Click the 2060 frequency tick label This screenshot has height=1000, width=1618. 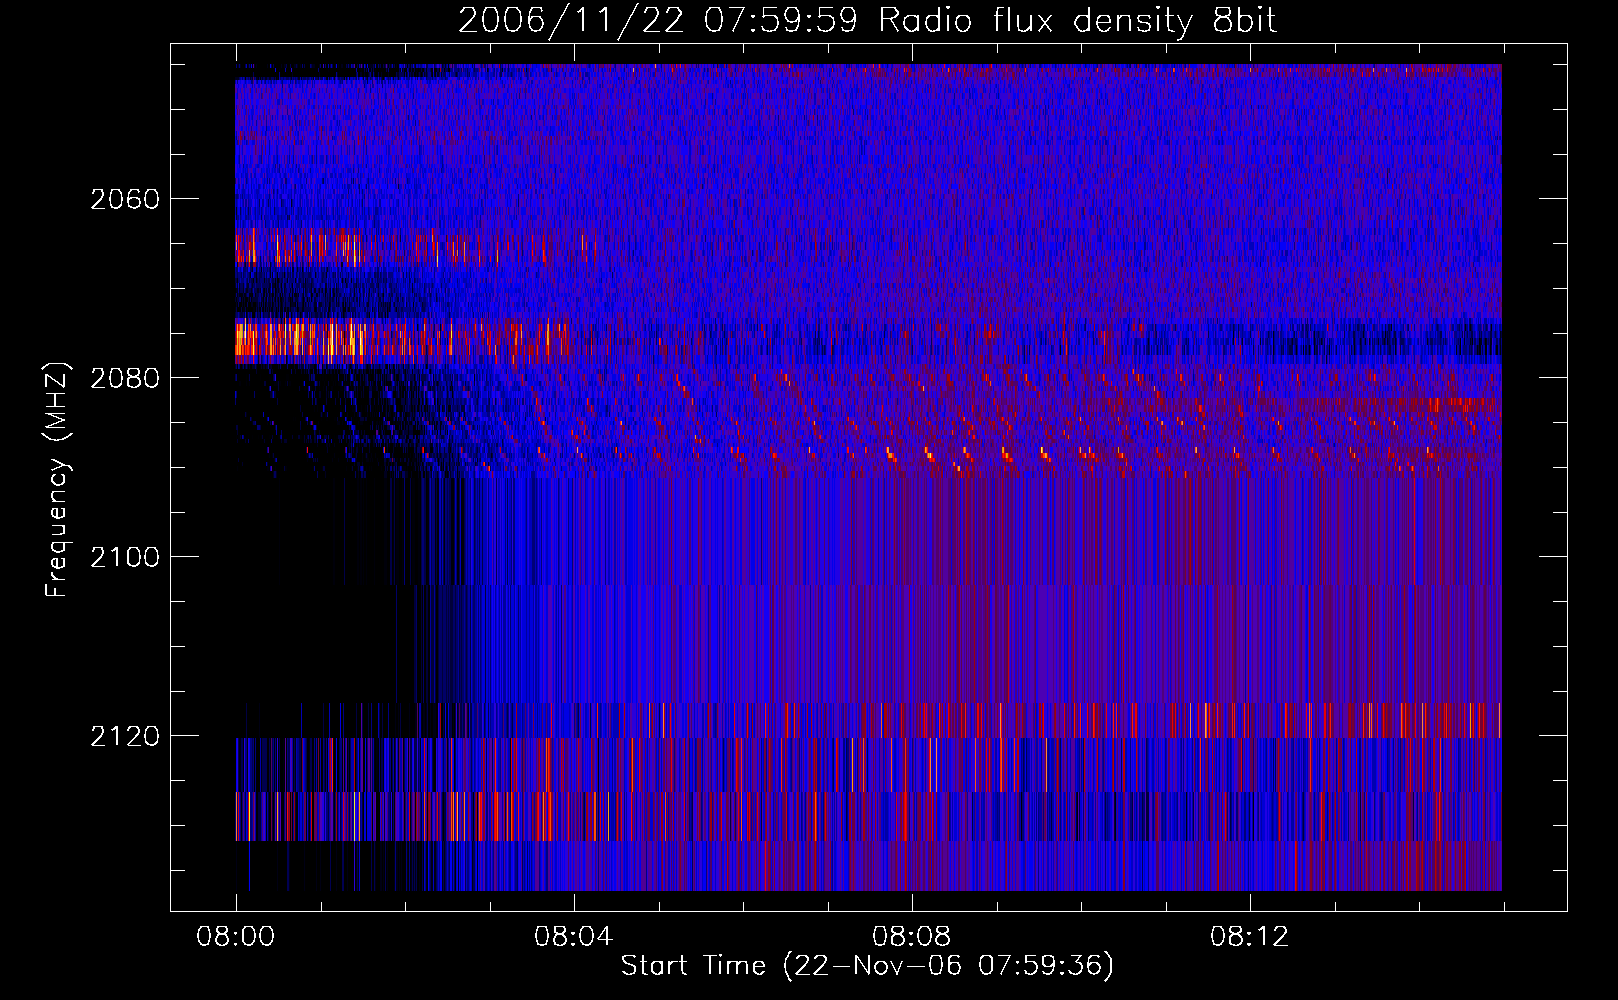125,199
